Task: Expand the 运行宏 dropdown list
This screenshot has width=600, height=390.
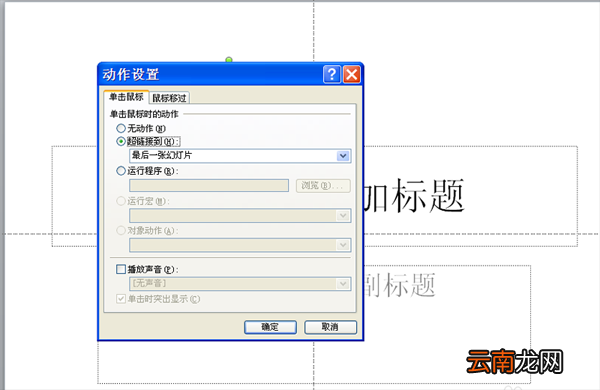Action: (343, 215)
